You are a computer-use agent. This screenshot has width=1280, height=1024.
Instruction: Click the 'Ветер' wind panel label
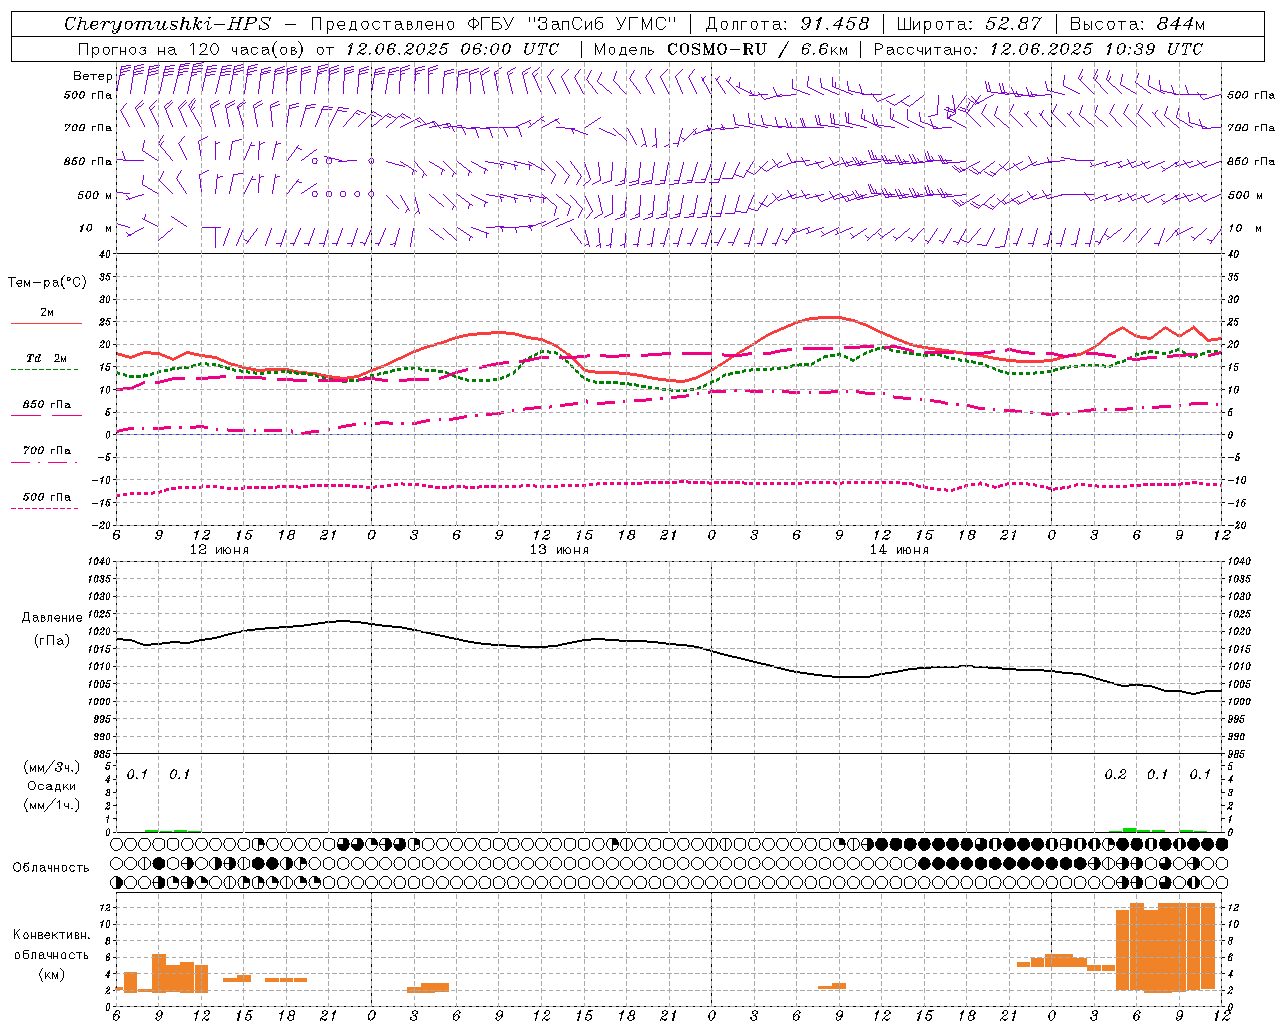pos(92,76)
